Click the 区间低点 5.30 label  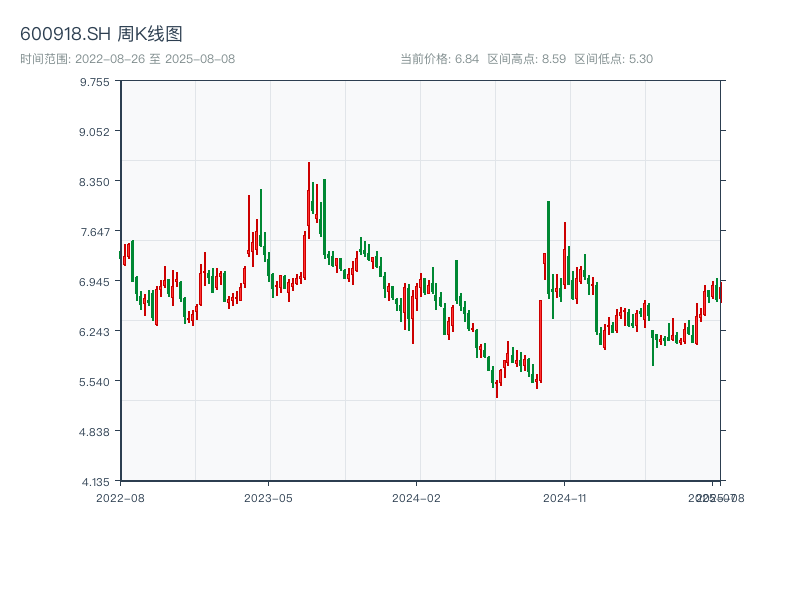click(613, 59)
